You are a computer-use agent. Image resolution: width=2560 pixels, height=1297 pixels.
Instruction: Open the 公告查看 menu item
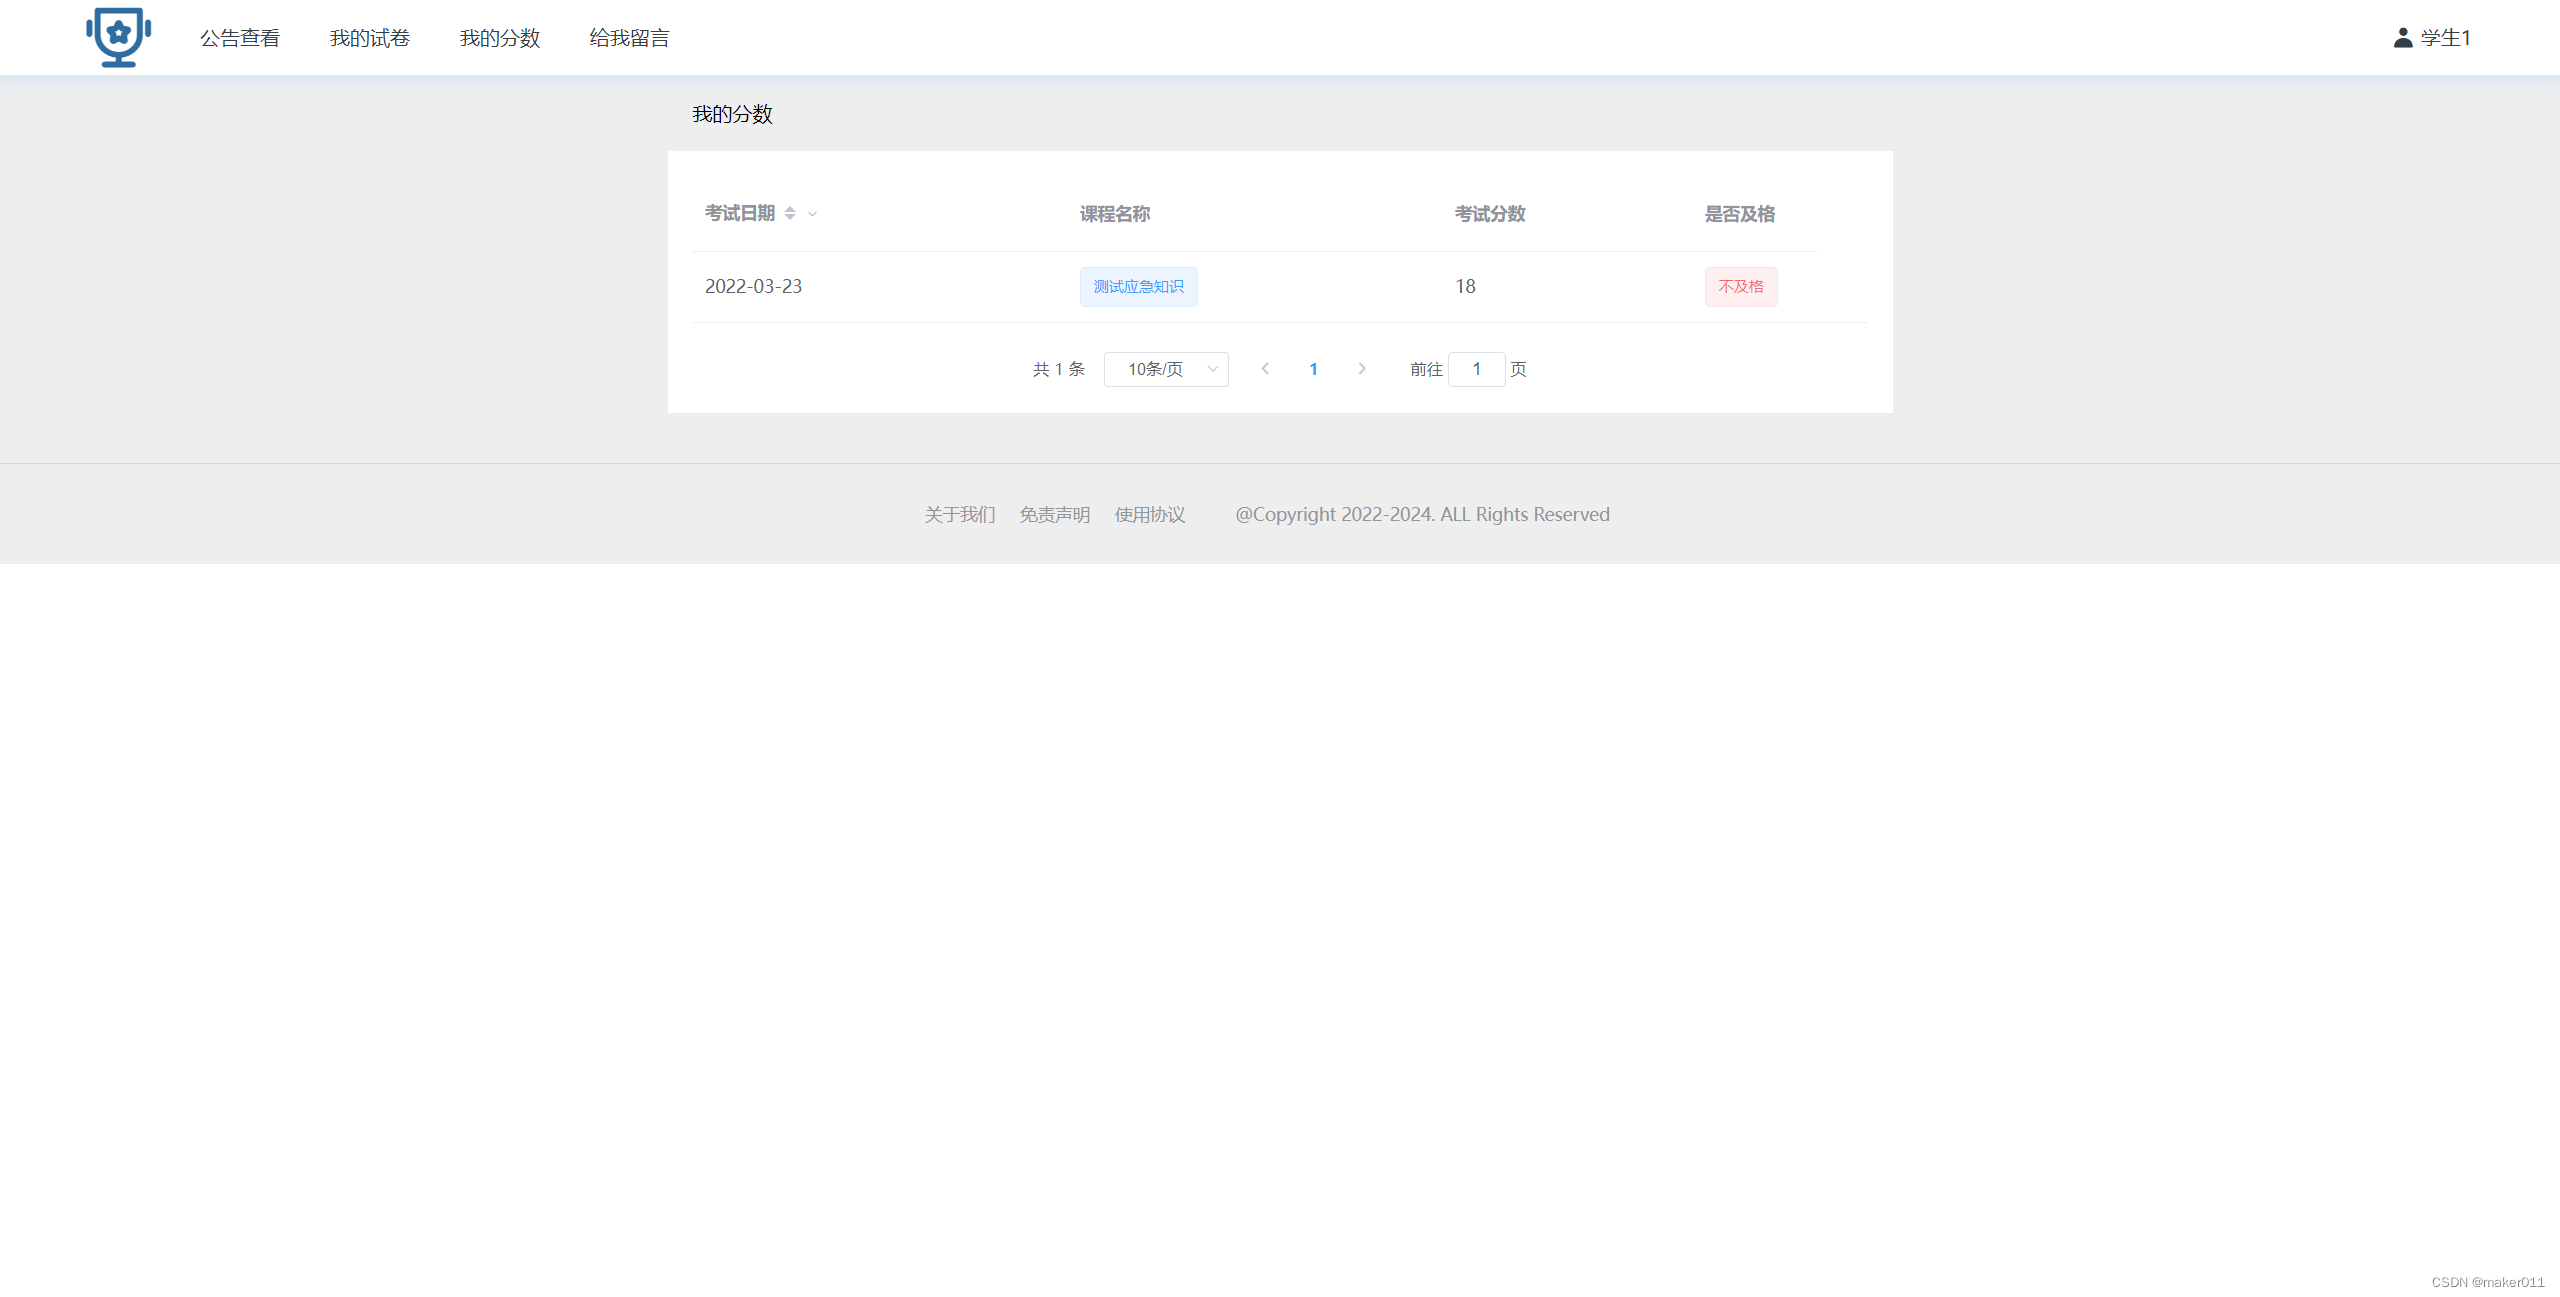pos(240,38)
